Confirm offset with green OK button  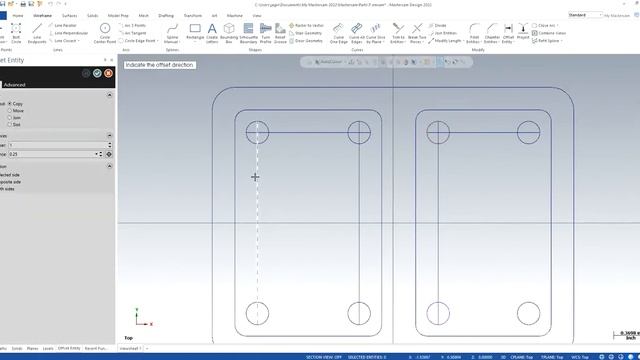97,73
